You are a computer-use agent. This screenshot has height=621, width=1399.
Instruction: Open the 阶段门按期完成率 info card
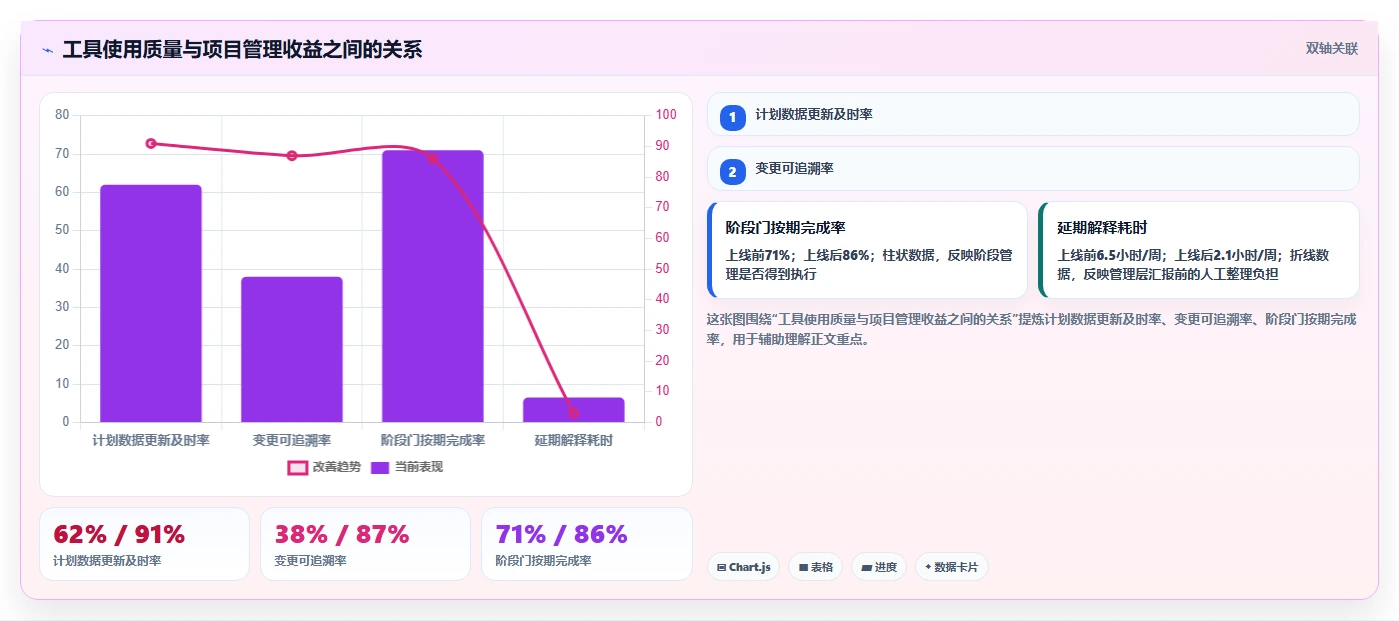(867, 250)
